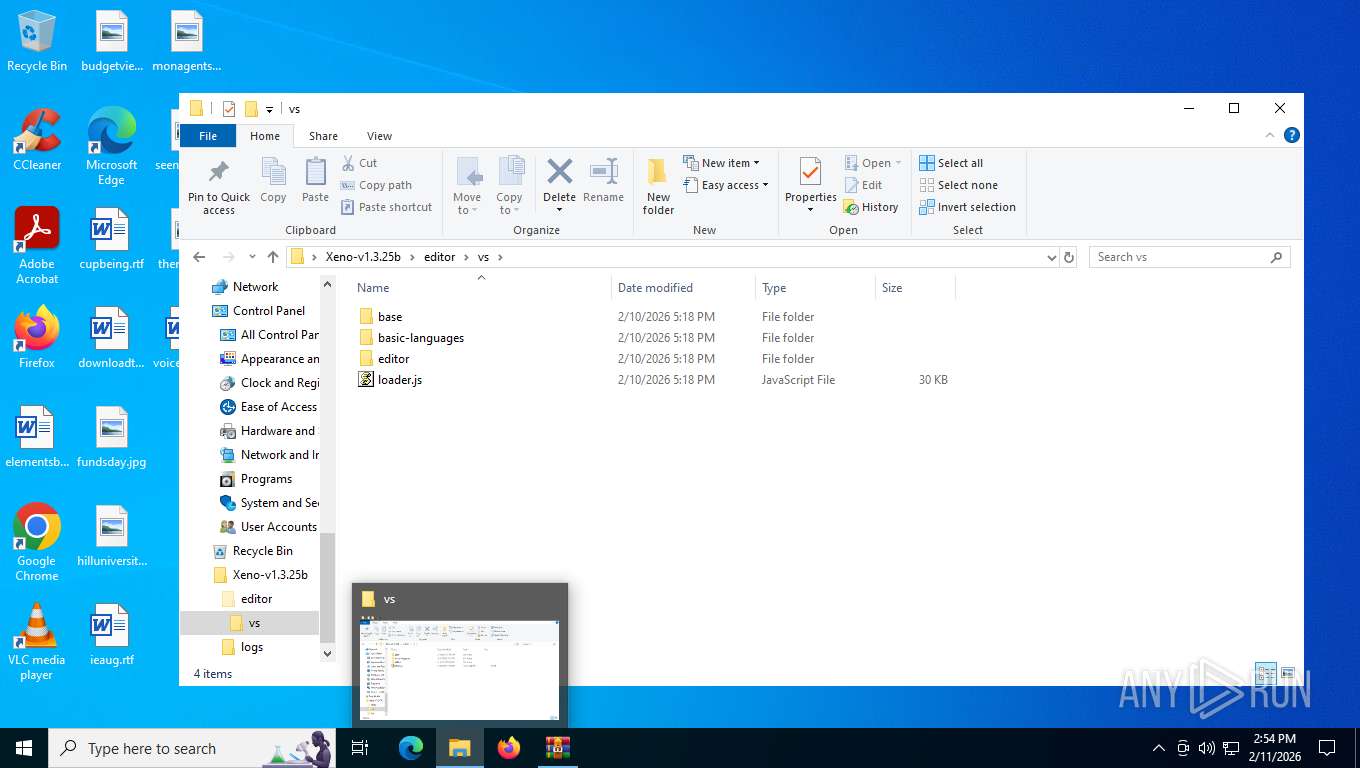
Task: Create a New folder
Action: click(658, 186)
